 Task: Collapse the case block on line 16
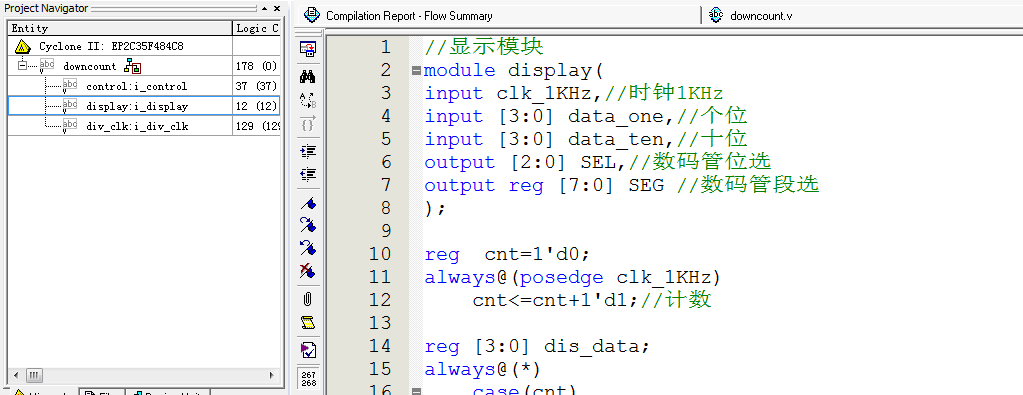coord(416,391)
